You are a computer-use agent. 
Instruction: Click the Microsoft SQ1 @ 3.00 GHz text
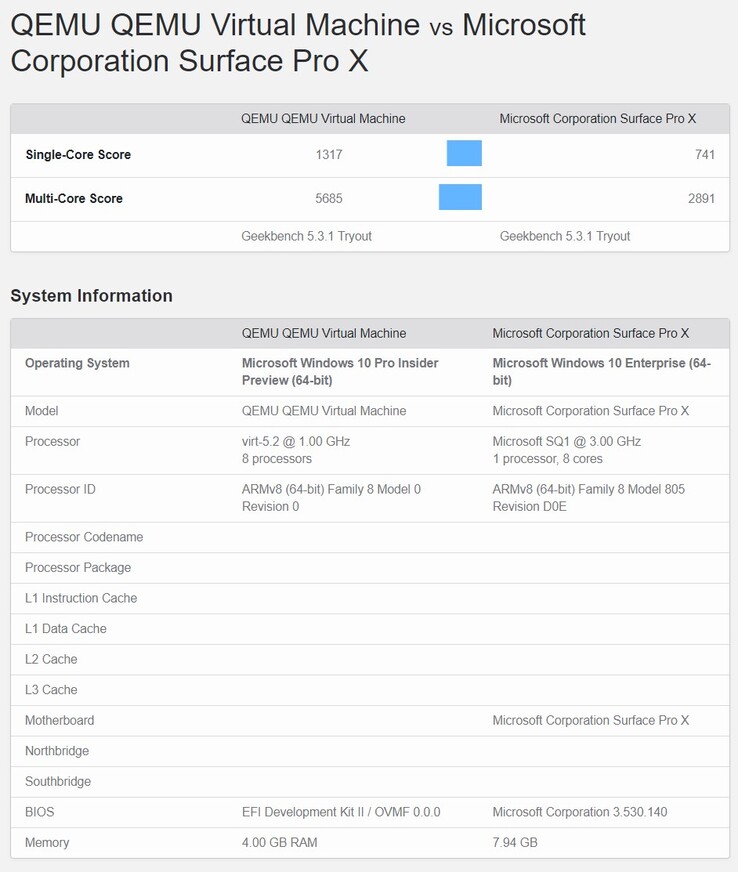(567, 442)
